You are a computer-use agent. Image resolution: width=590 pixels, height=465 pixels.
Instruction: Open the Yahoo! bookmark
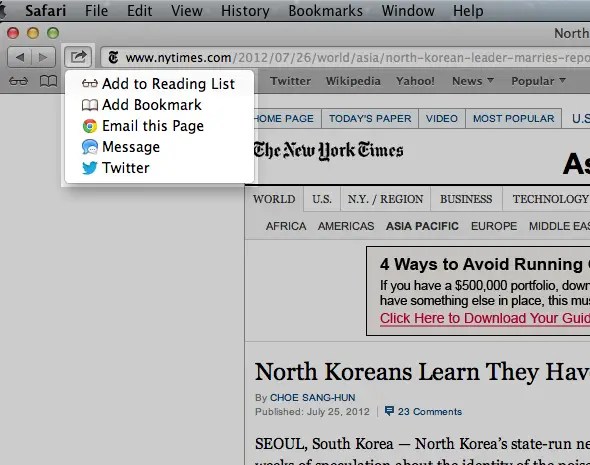(x=415, y=81)
